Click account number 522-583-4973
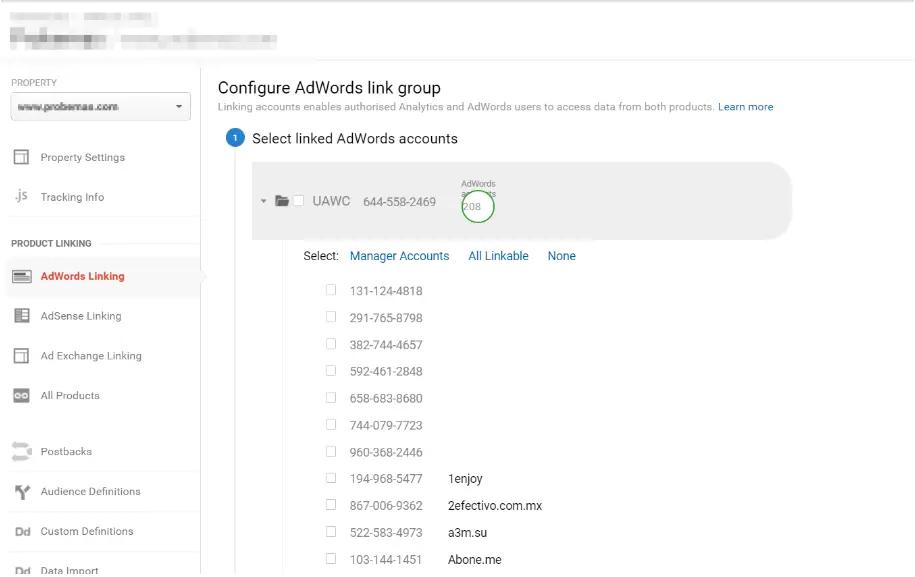Viewport: 915px width, 577px height. [386, 533]
